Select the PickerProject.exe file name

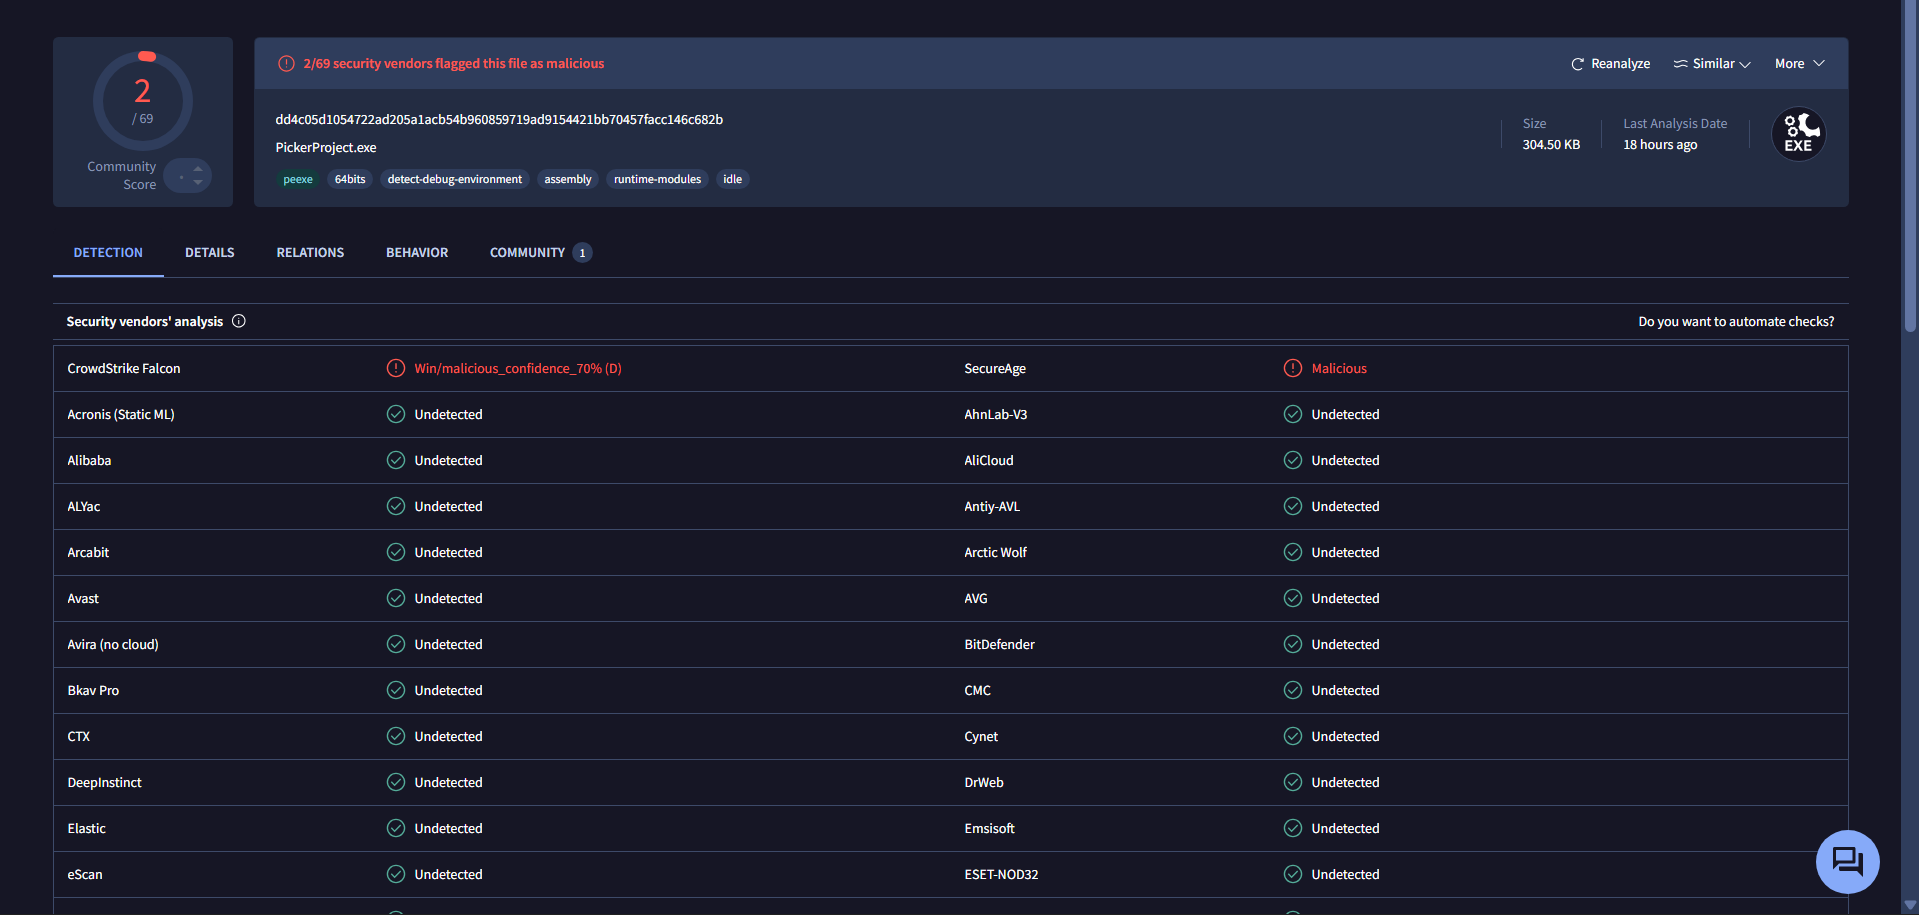[x=326, y=148]
